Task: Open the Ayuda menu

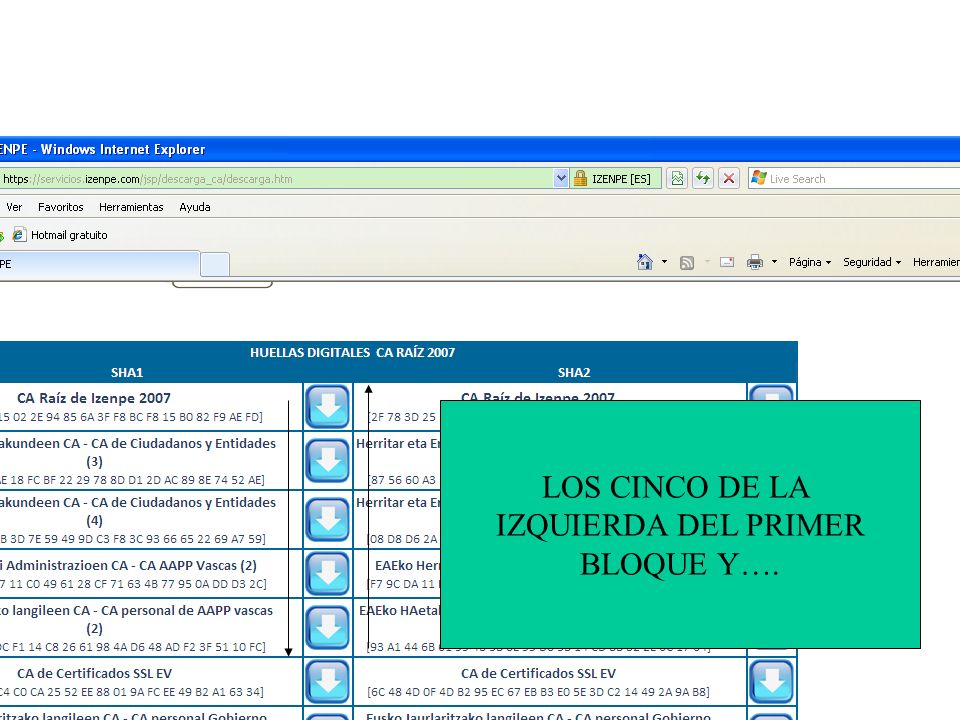Action: tap(195, 207)
